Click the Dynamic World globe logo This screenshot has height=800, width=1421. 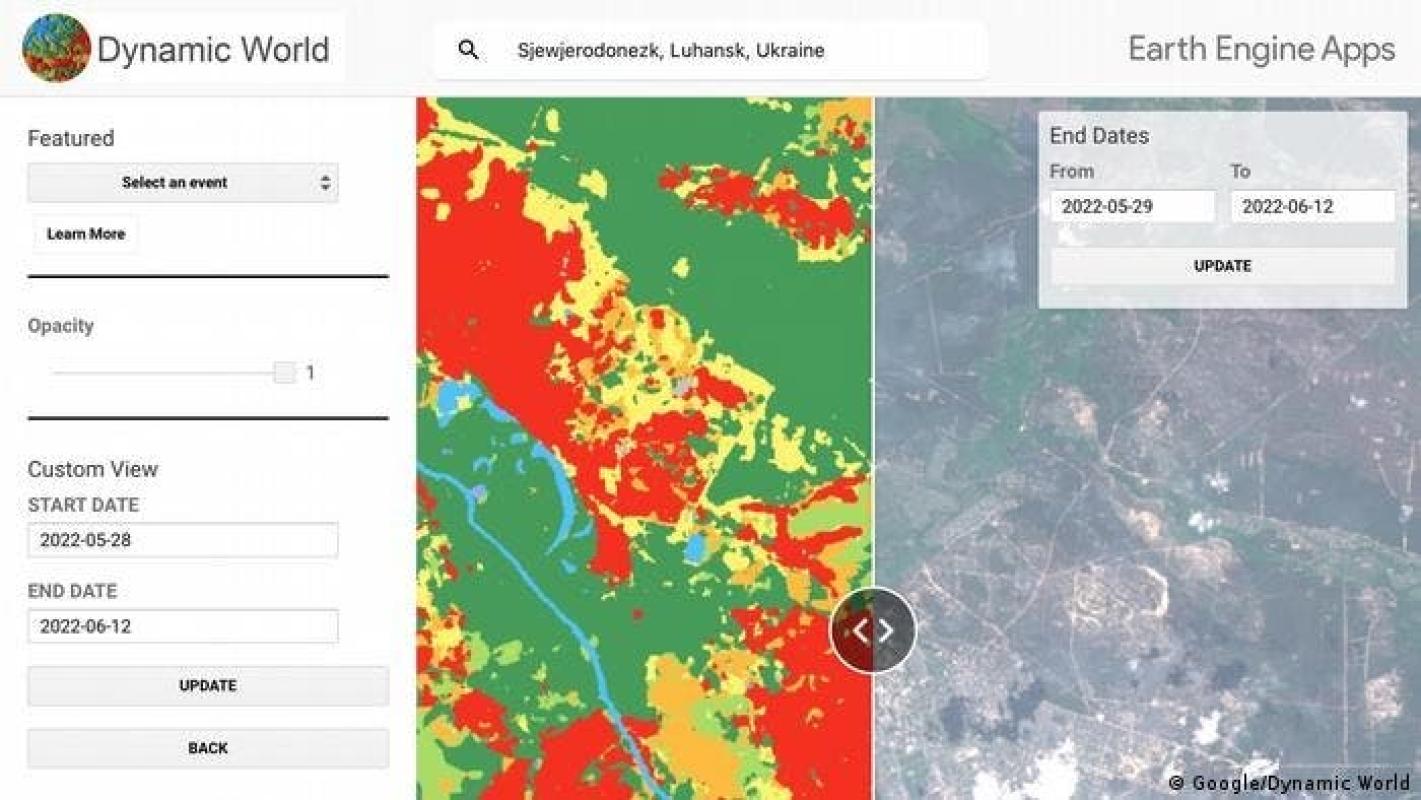pos(56,48)
